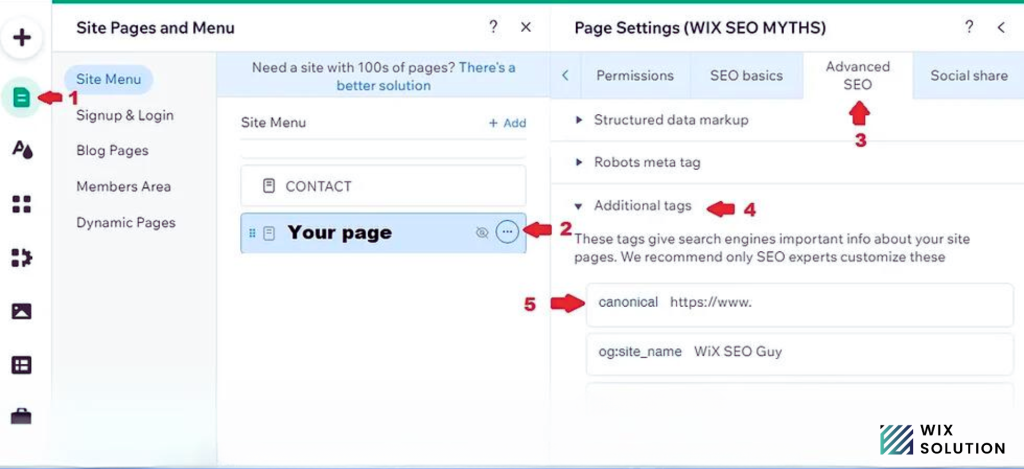Viewport: 1024px width, 469px height.
Task: Close the Site Pages and Menu panel
Action: point(526,27)
